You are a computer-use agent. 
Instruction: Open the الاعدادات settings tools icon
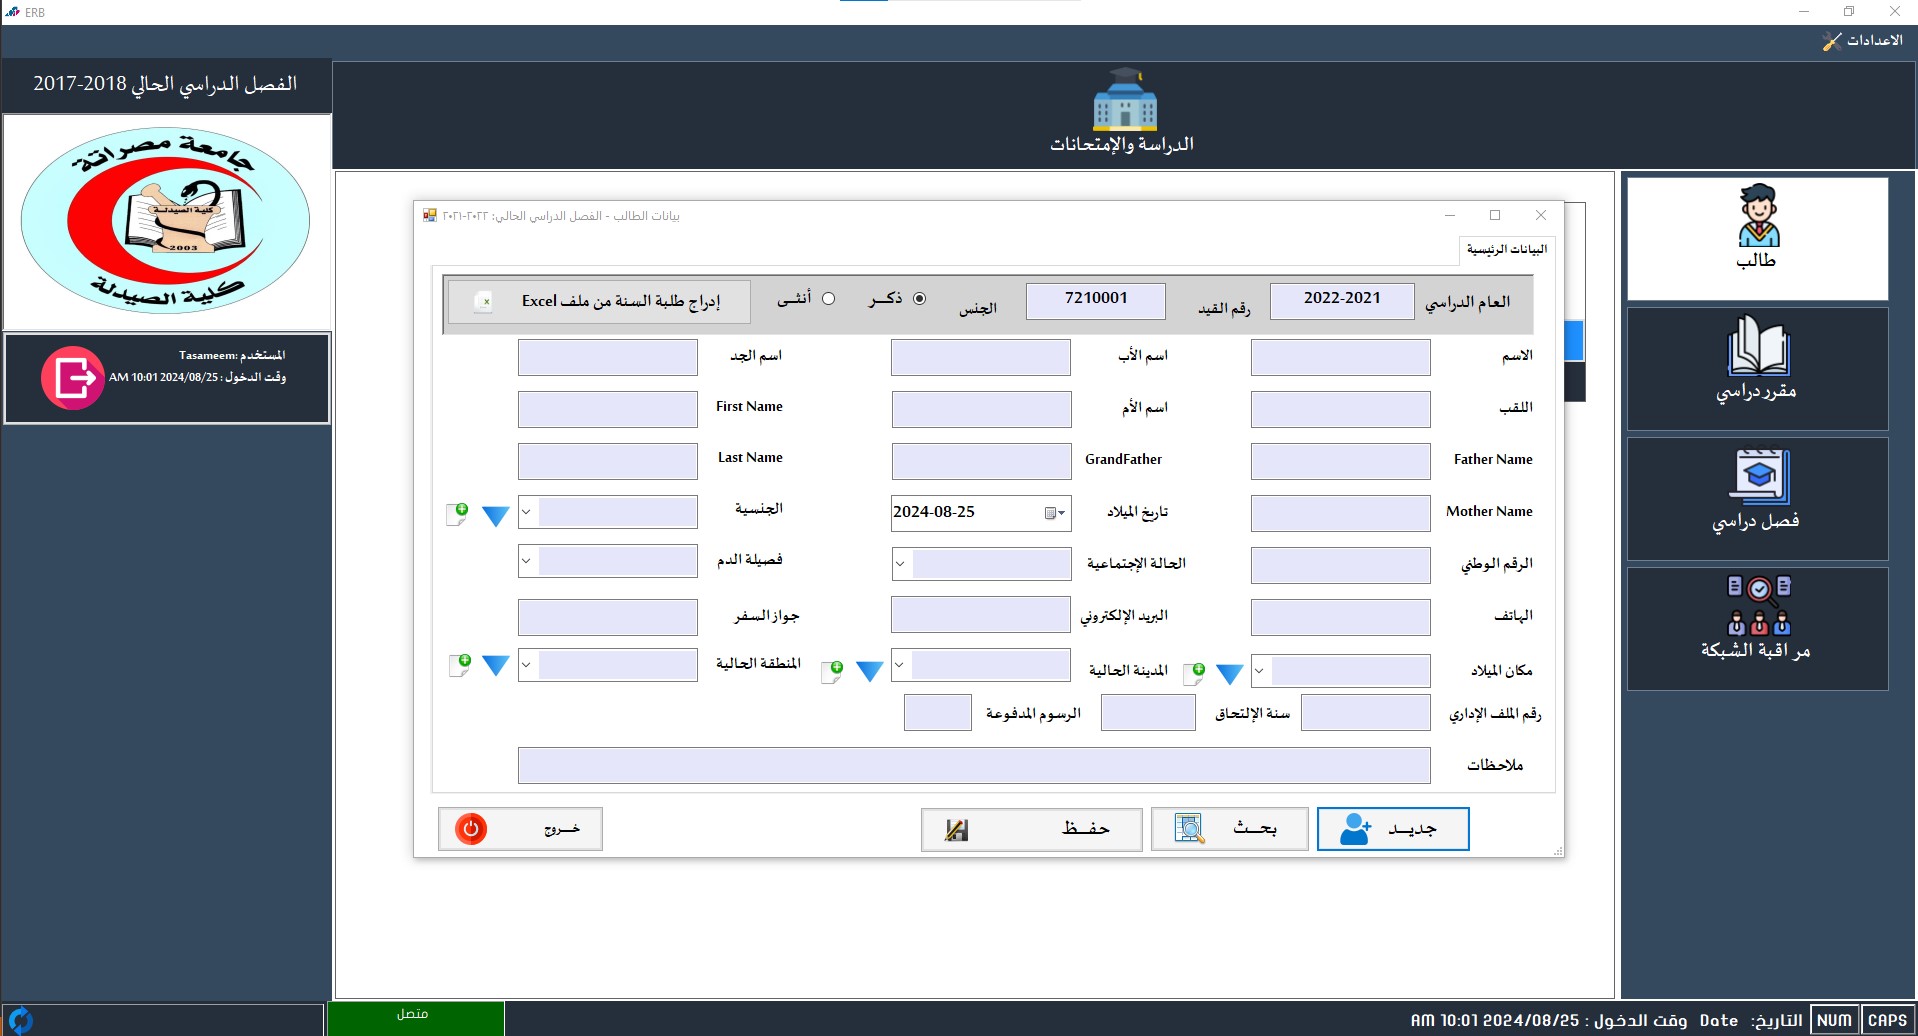(x=1832, y=41)
